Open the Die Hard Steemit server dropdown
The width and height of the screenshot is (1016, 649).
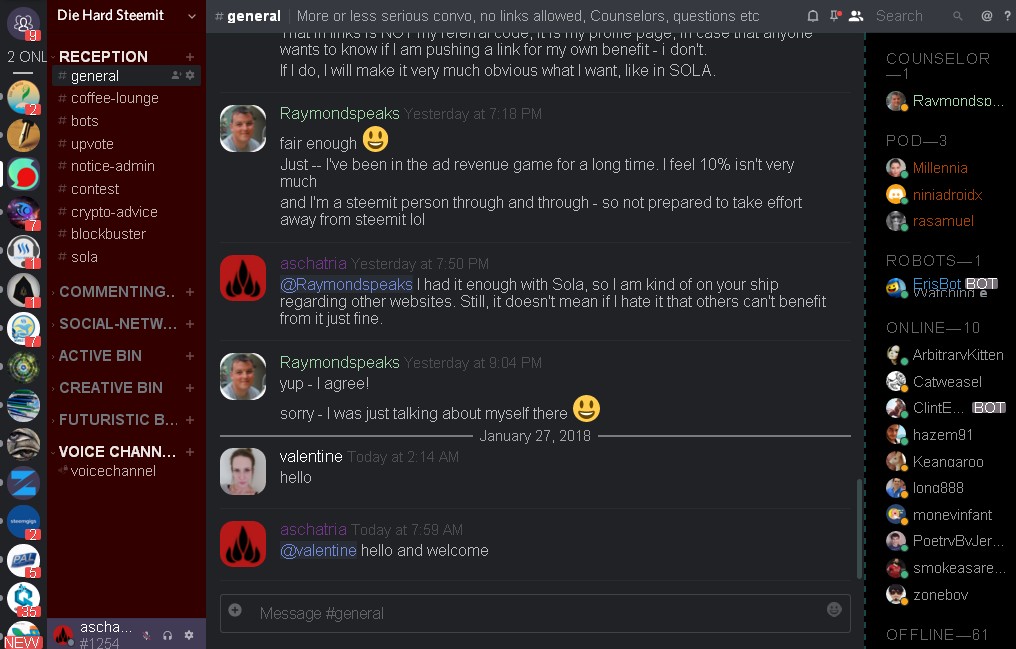pos(125,16)
